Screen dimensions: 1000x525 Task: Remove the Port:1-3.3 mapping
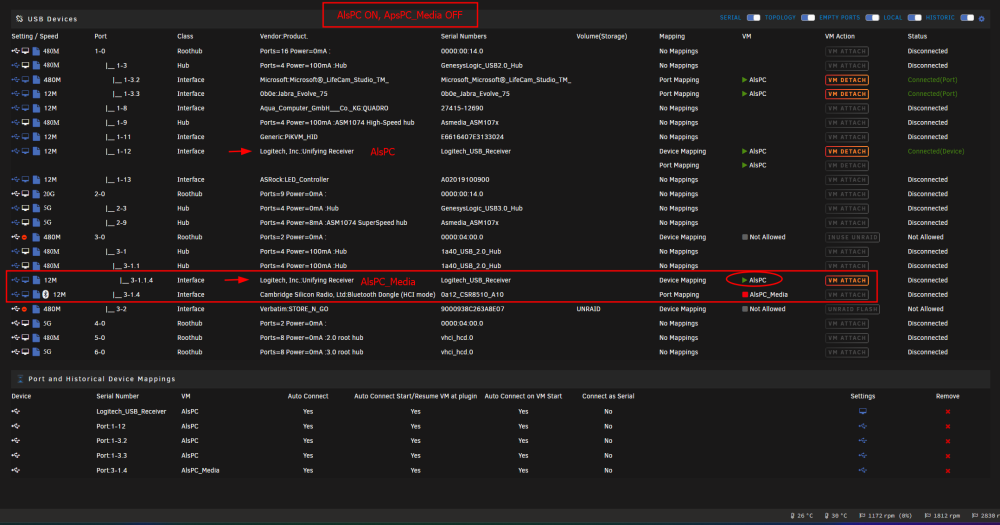click(948, 456)
